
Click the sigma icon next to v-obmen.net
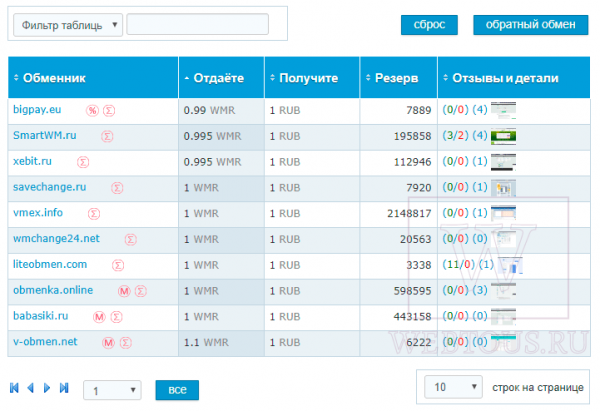click(126, 343)
